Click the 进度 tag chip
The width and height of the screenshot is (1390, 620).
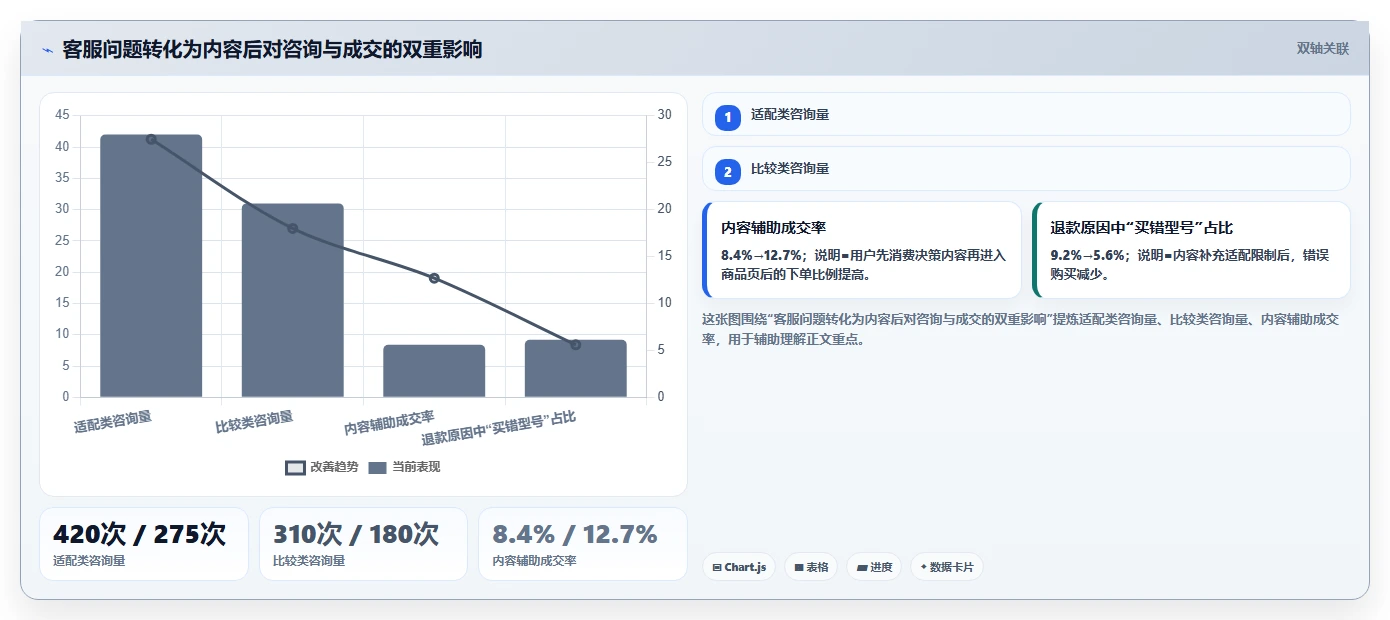click(874, 567)
